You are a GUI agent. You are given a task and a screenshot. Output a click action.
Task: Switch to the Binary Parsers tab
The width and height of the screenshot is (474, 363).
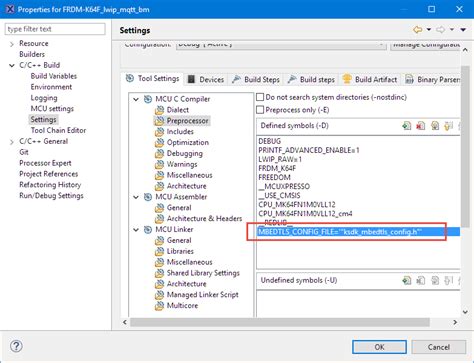pos(432,79)
